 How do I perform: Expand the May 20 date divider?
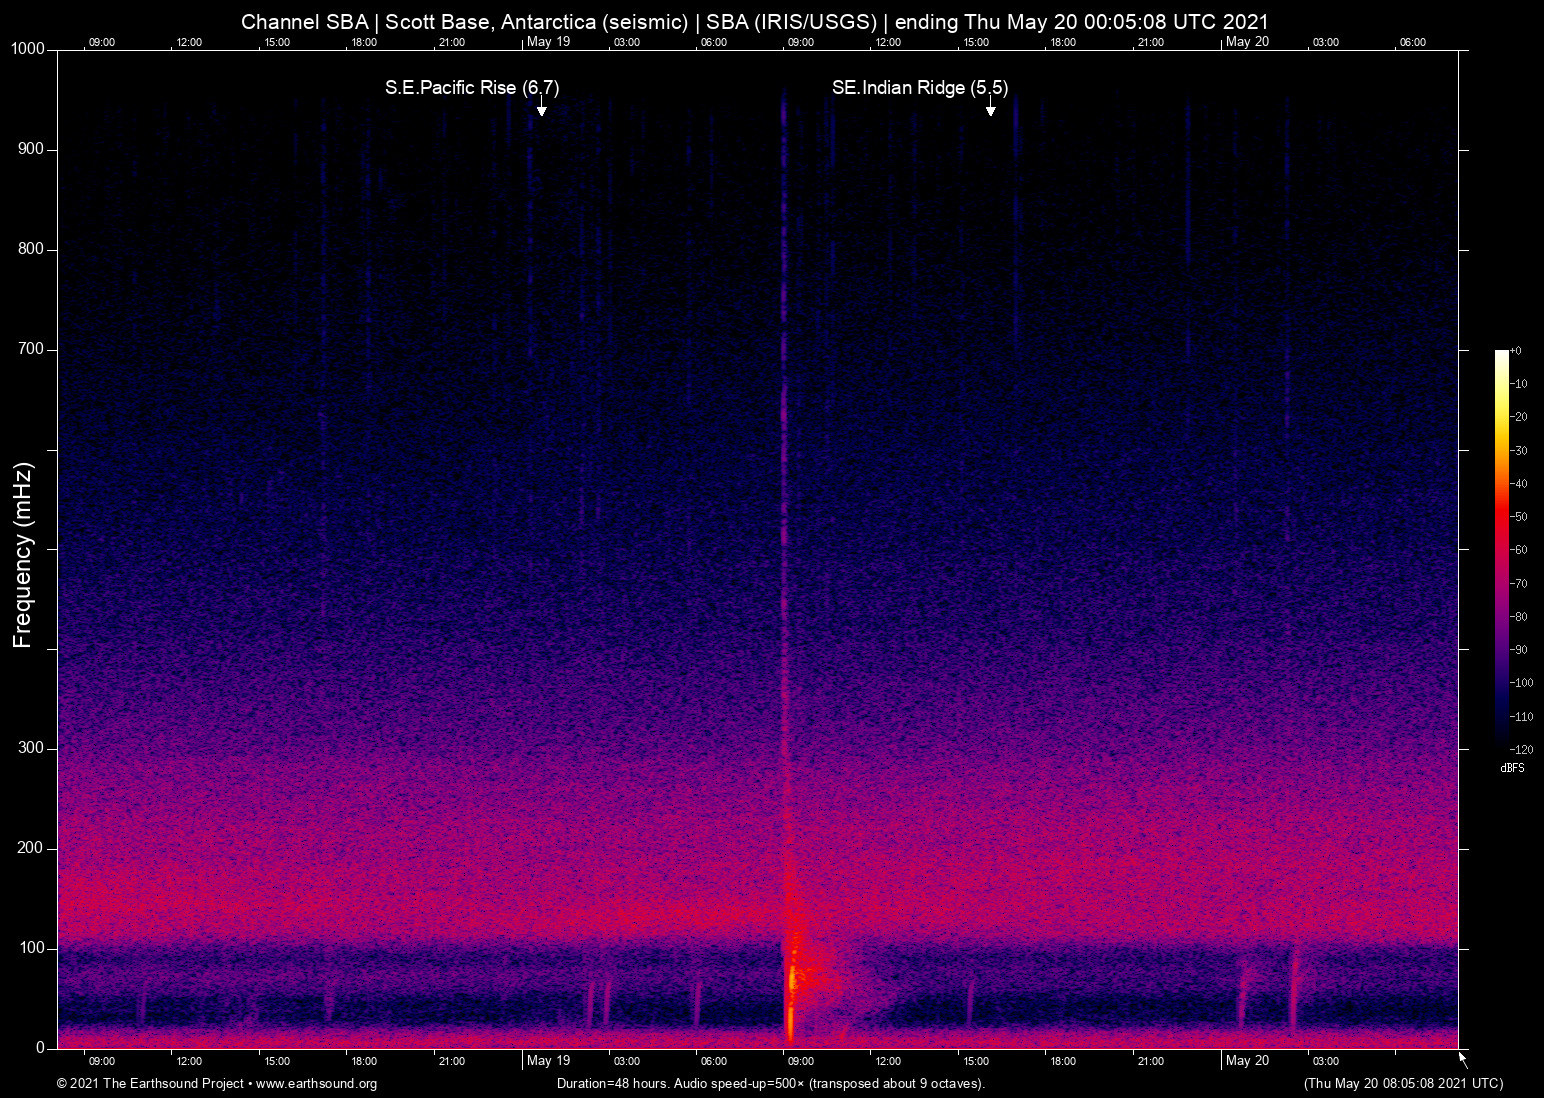click(1248, 42)
